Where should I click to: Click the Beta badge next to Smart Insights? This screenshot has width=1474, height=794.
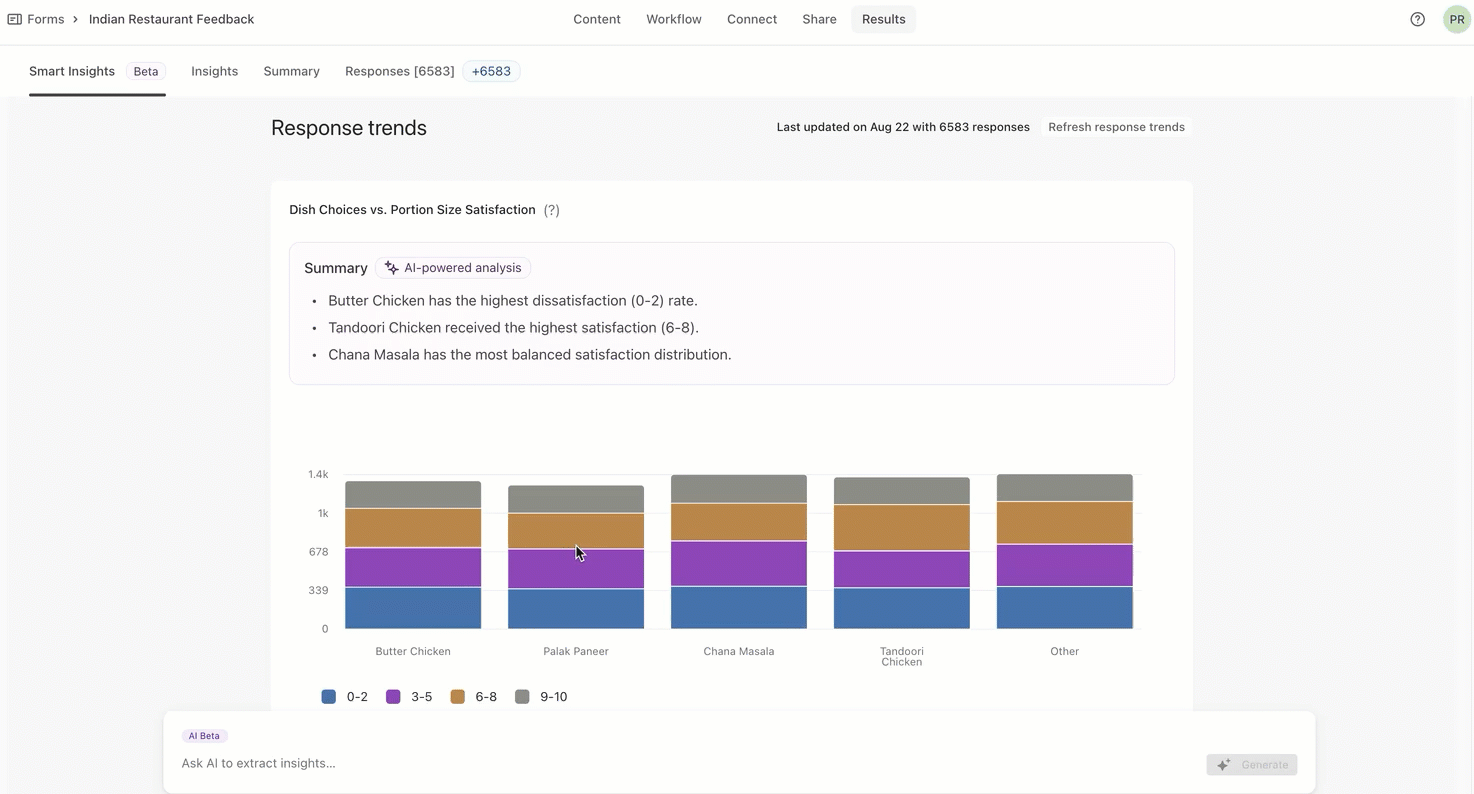146,71
